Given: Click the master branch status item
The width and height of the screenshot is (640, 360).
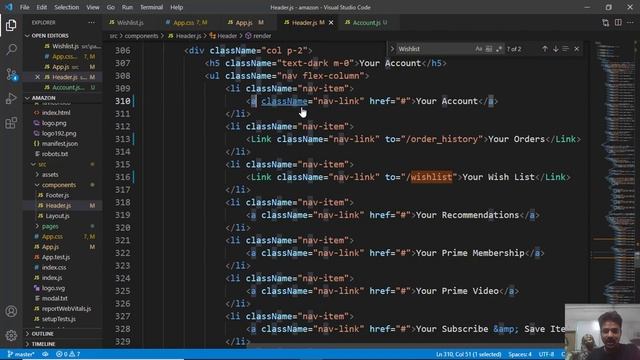Looking at the screenshot, I should click(21, 354).
